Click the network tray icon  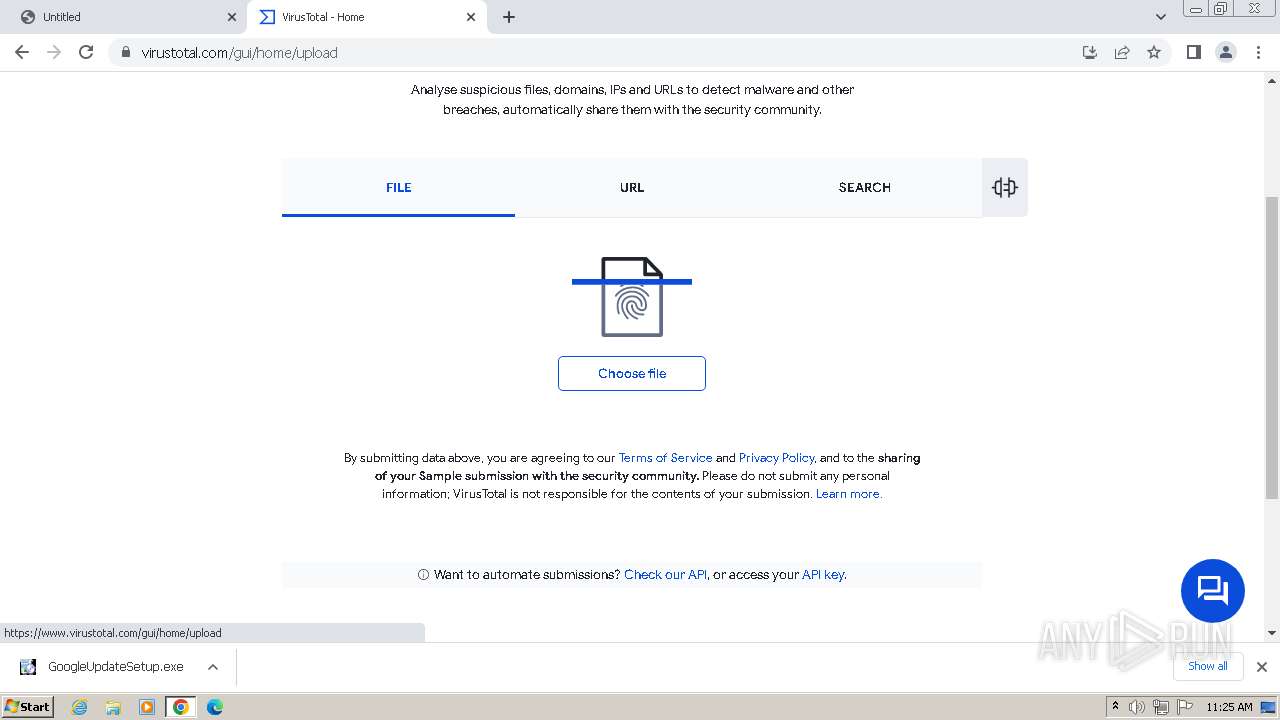1160,707
